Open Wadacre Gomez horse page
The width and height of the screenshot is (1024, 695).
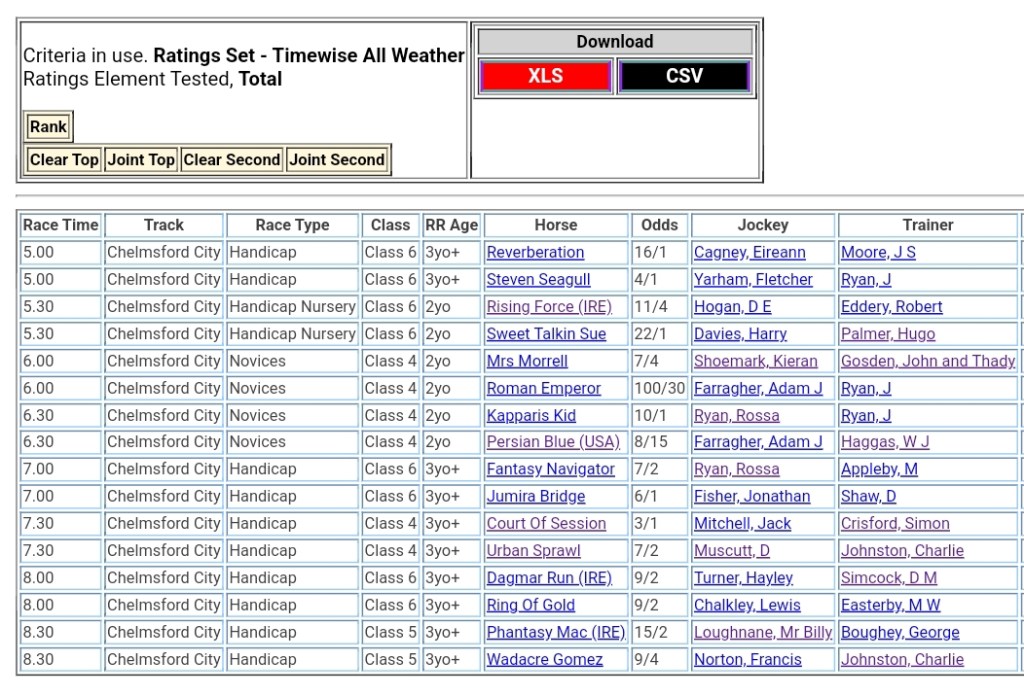coord(544,659)
